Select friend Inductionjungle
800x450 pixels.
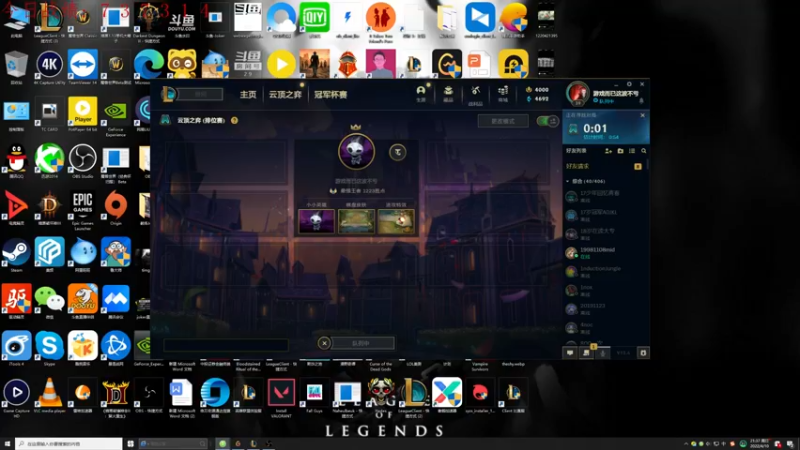pyautogui.click(x=604, y=271)
